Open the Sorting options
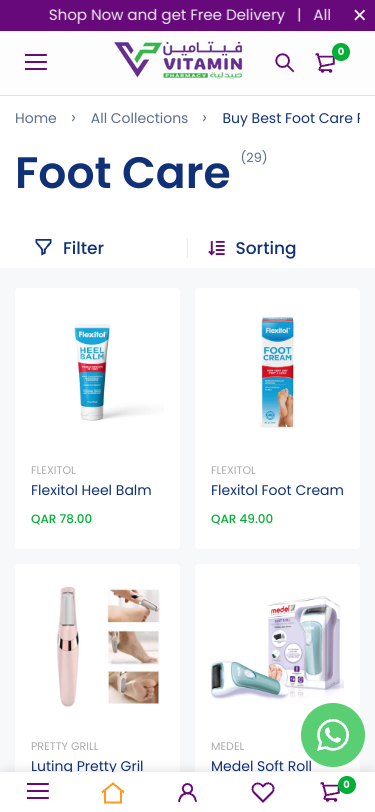This screenshot has width=375, height=812. click(252, 248)
